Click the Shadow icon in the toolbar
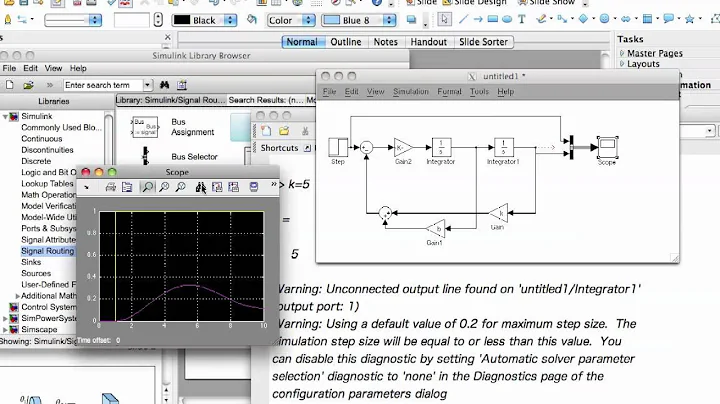720x404 pixels. point(411,20)
